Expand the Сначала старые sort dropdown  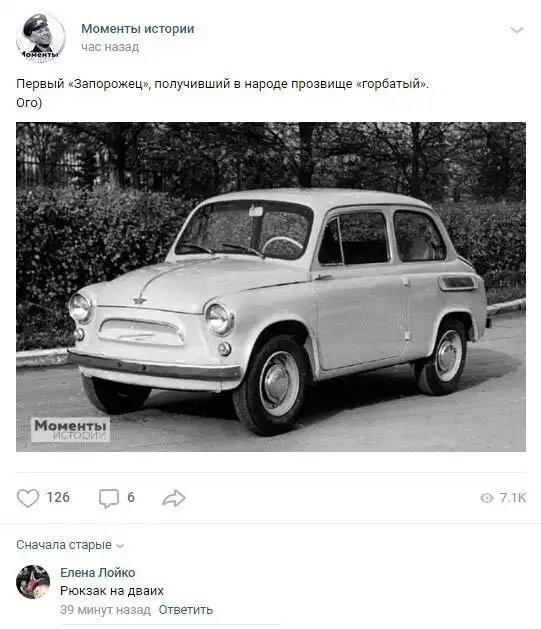pyautogui.click(x=70, y=545)
